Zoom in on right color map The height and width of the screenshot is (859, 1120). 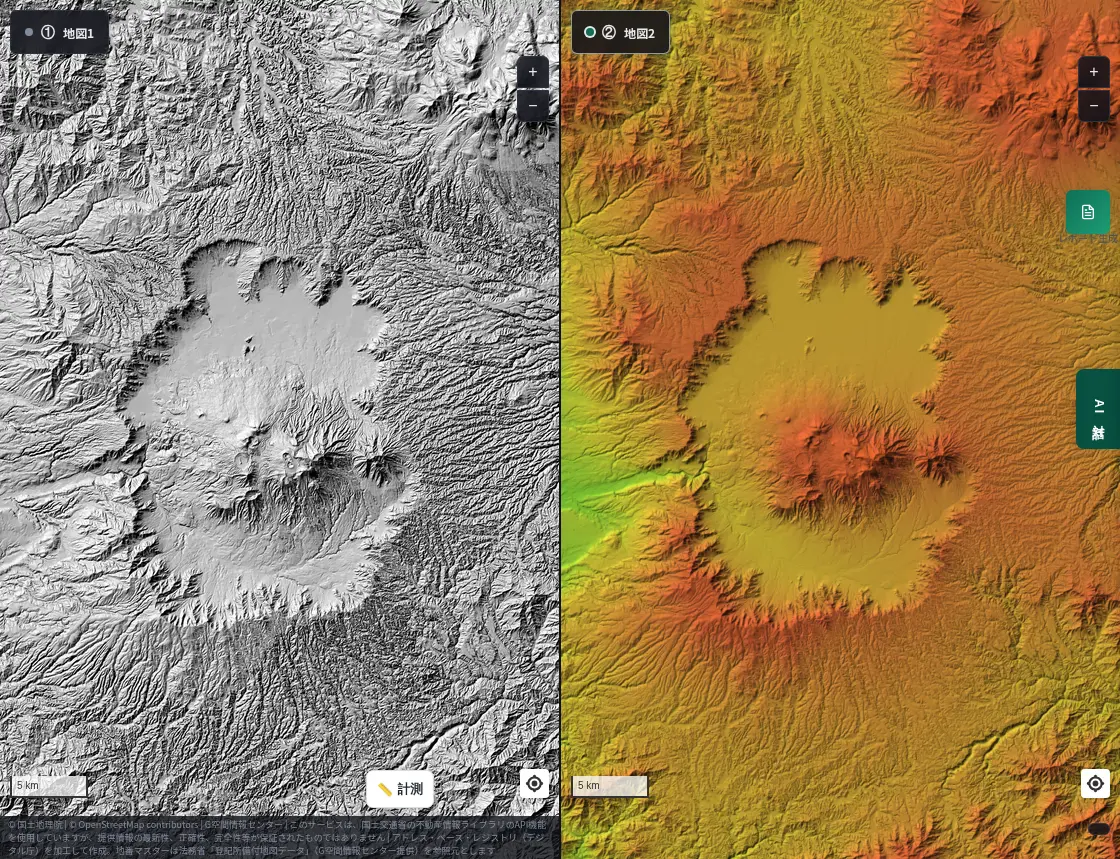pyautogui.click(x=1094, y=72)
